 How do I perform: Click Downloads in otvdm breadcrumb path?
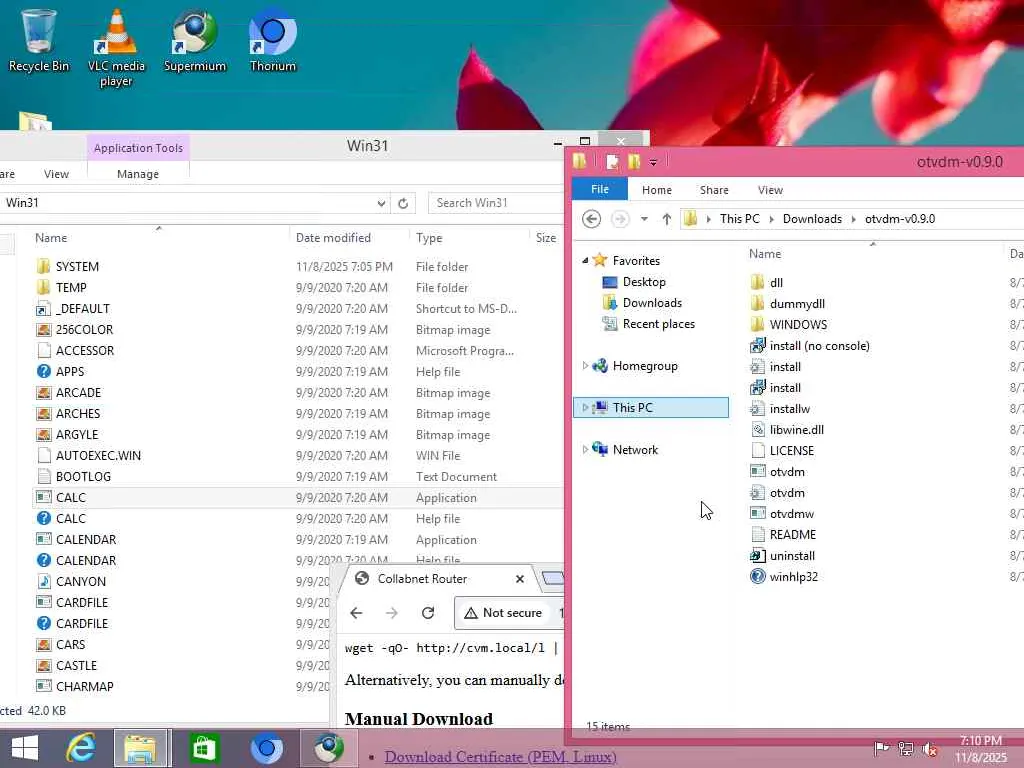pos(812,219)
